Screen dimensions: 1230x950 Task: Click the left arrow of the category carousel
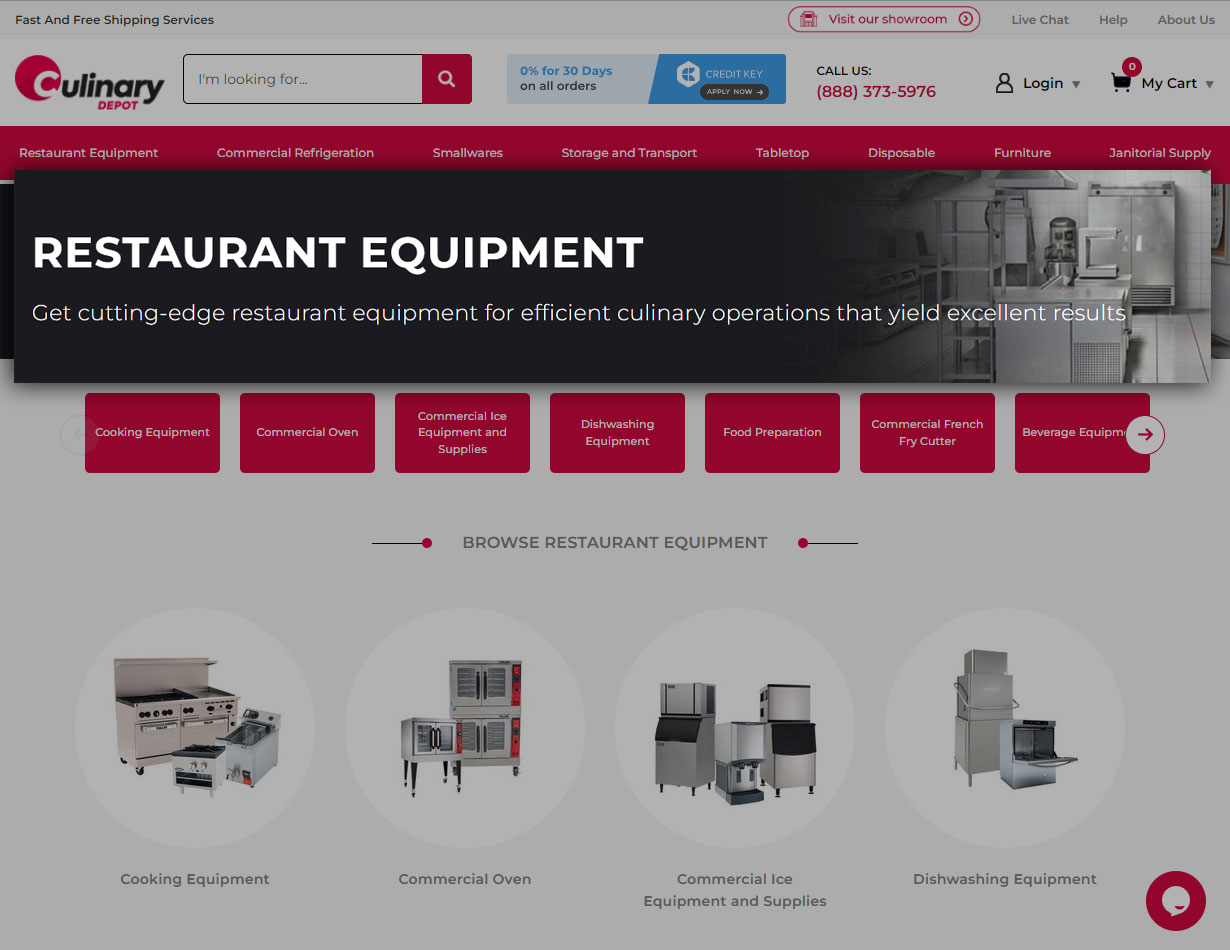pyautogui.click(x=77, y=435)
